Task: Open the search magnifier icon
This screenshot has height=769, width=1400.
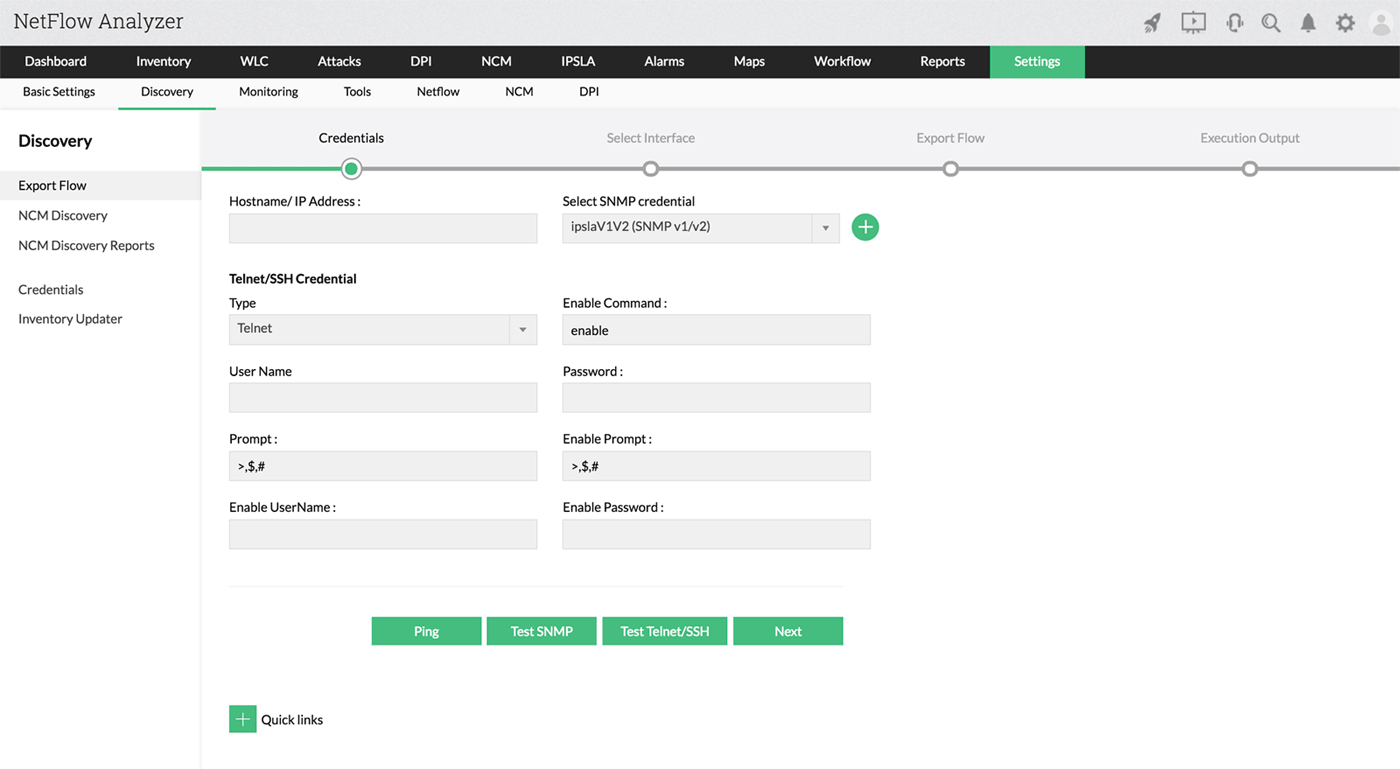Action: click(x=1271, y=23)
